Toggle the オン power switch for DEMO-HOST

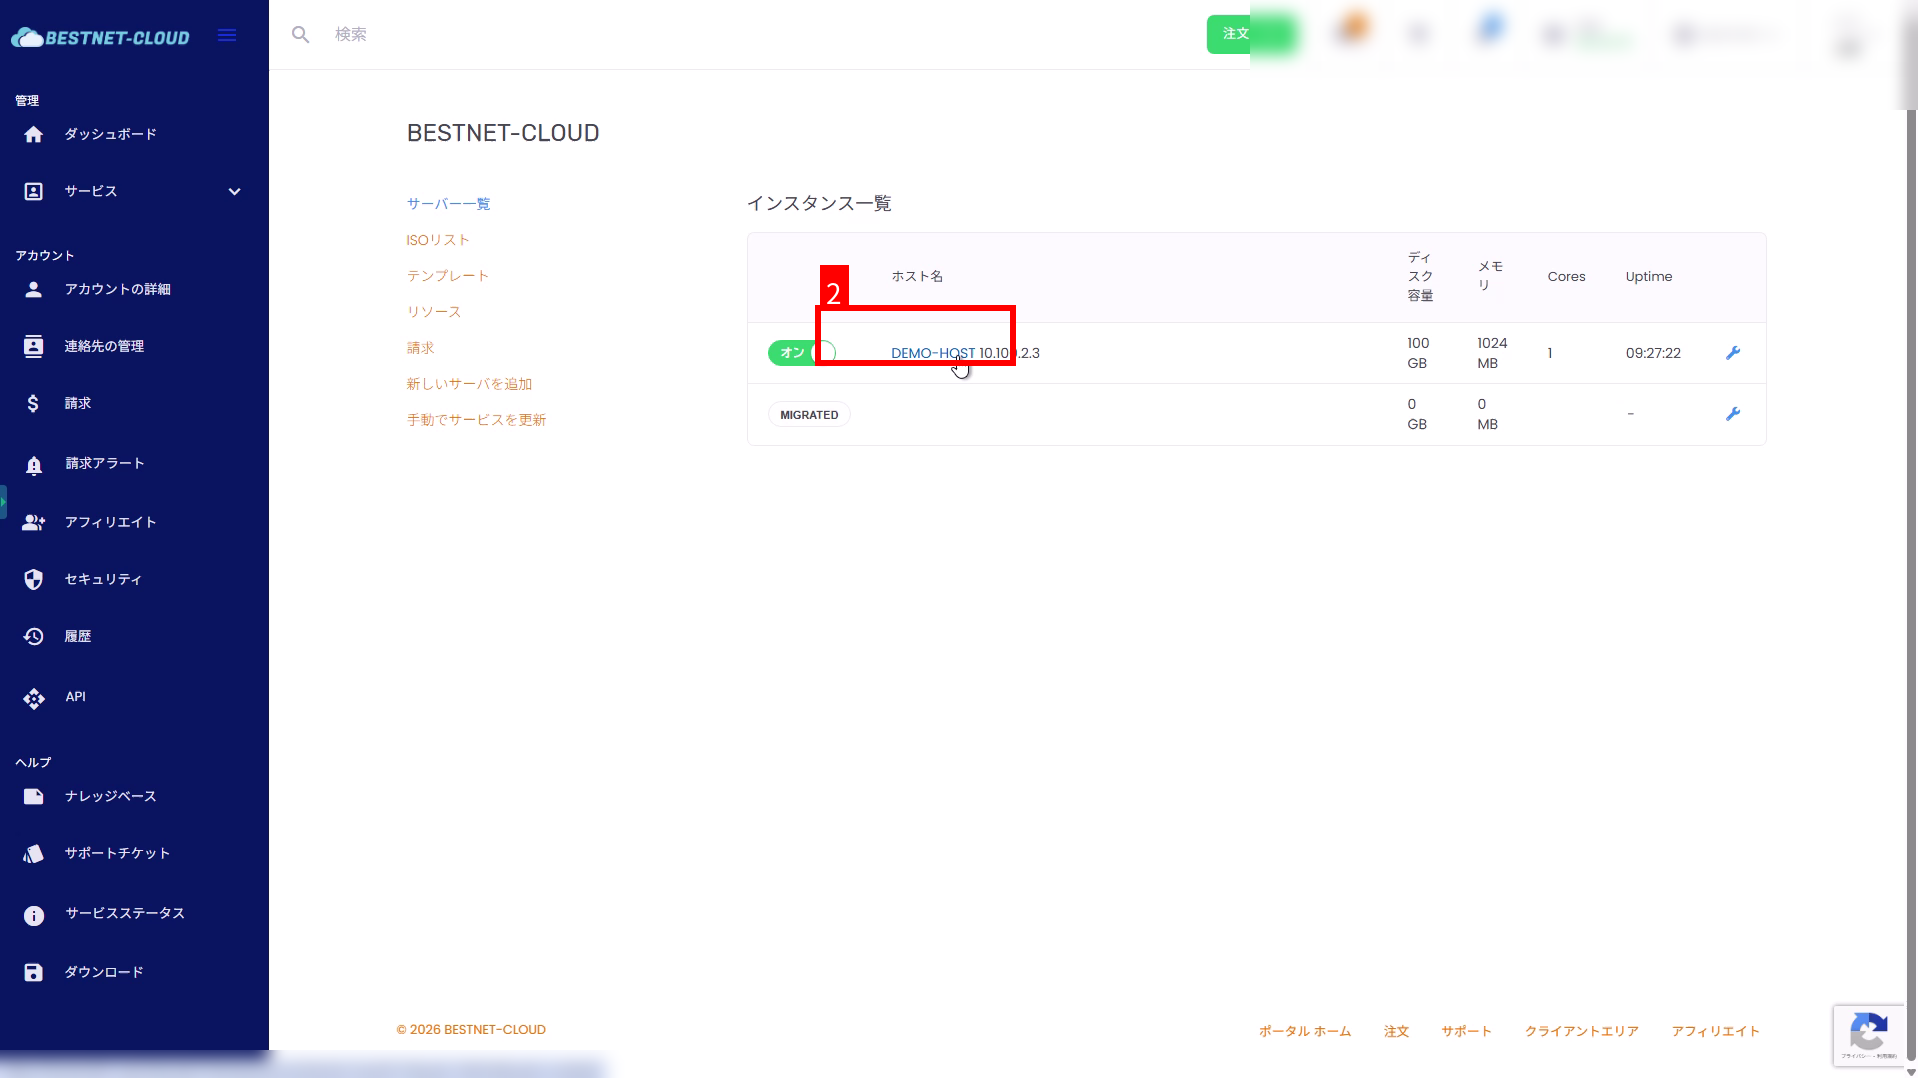coord(802,353)
